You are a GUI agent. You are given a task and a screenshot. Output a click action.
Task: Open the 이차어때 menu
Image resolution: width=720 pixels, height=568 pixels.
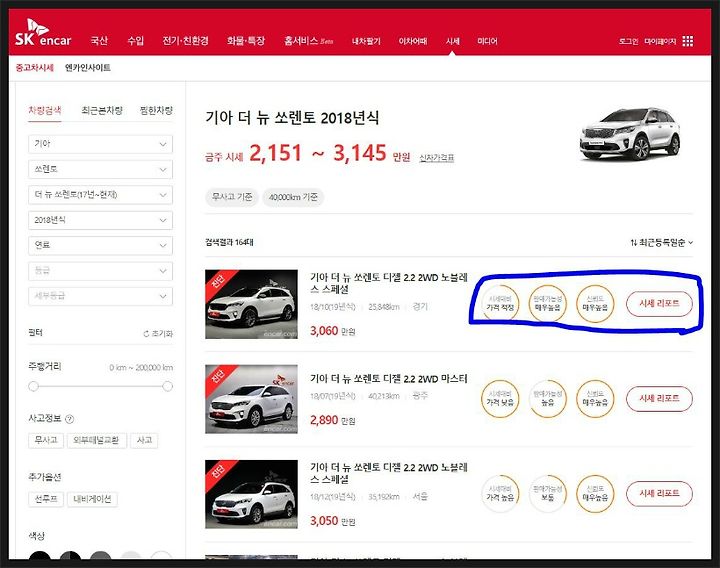tap(413, 41)
